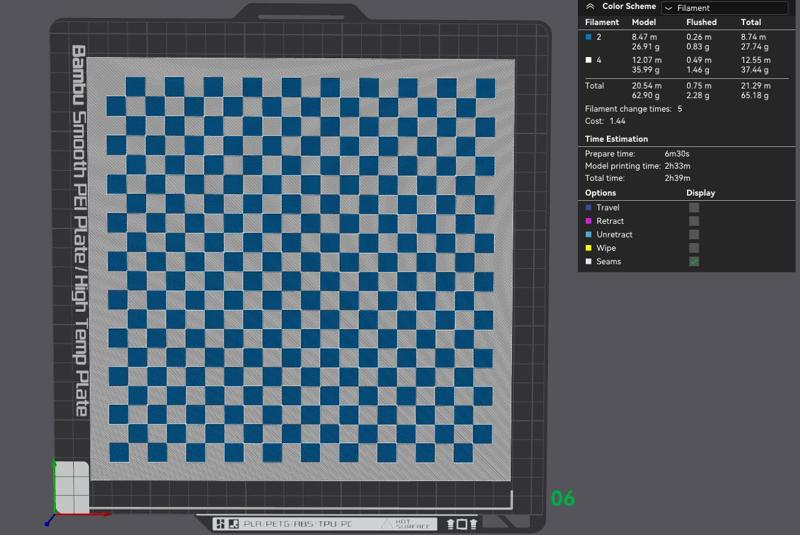Click the Model printing time 2h33m
Screen dimensions: 800x535
coord(677,166)
